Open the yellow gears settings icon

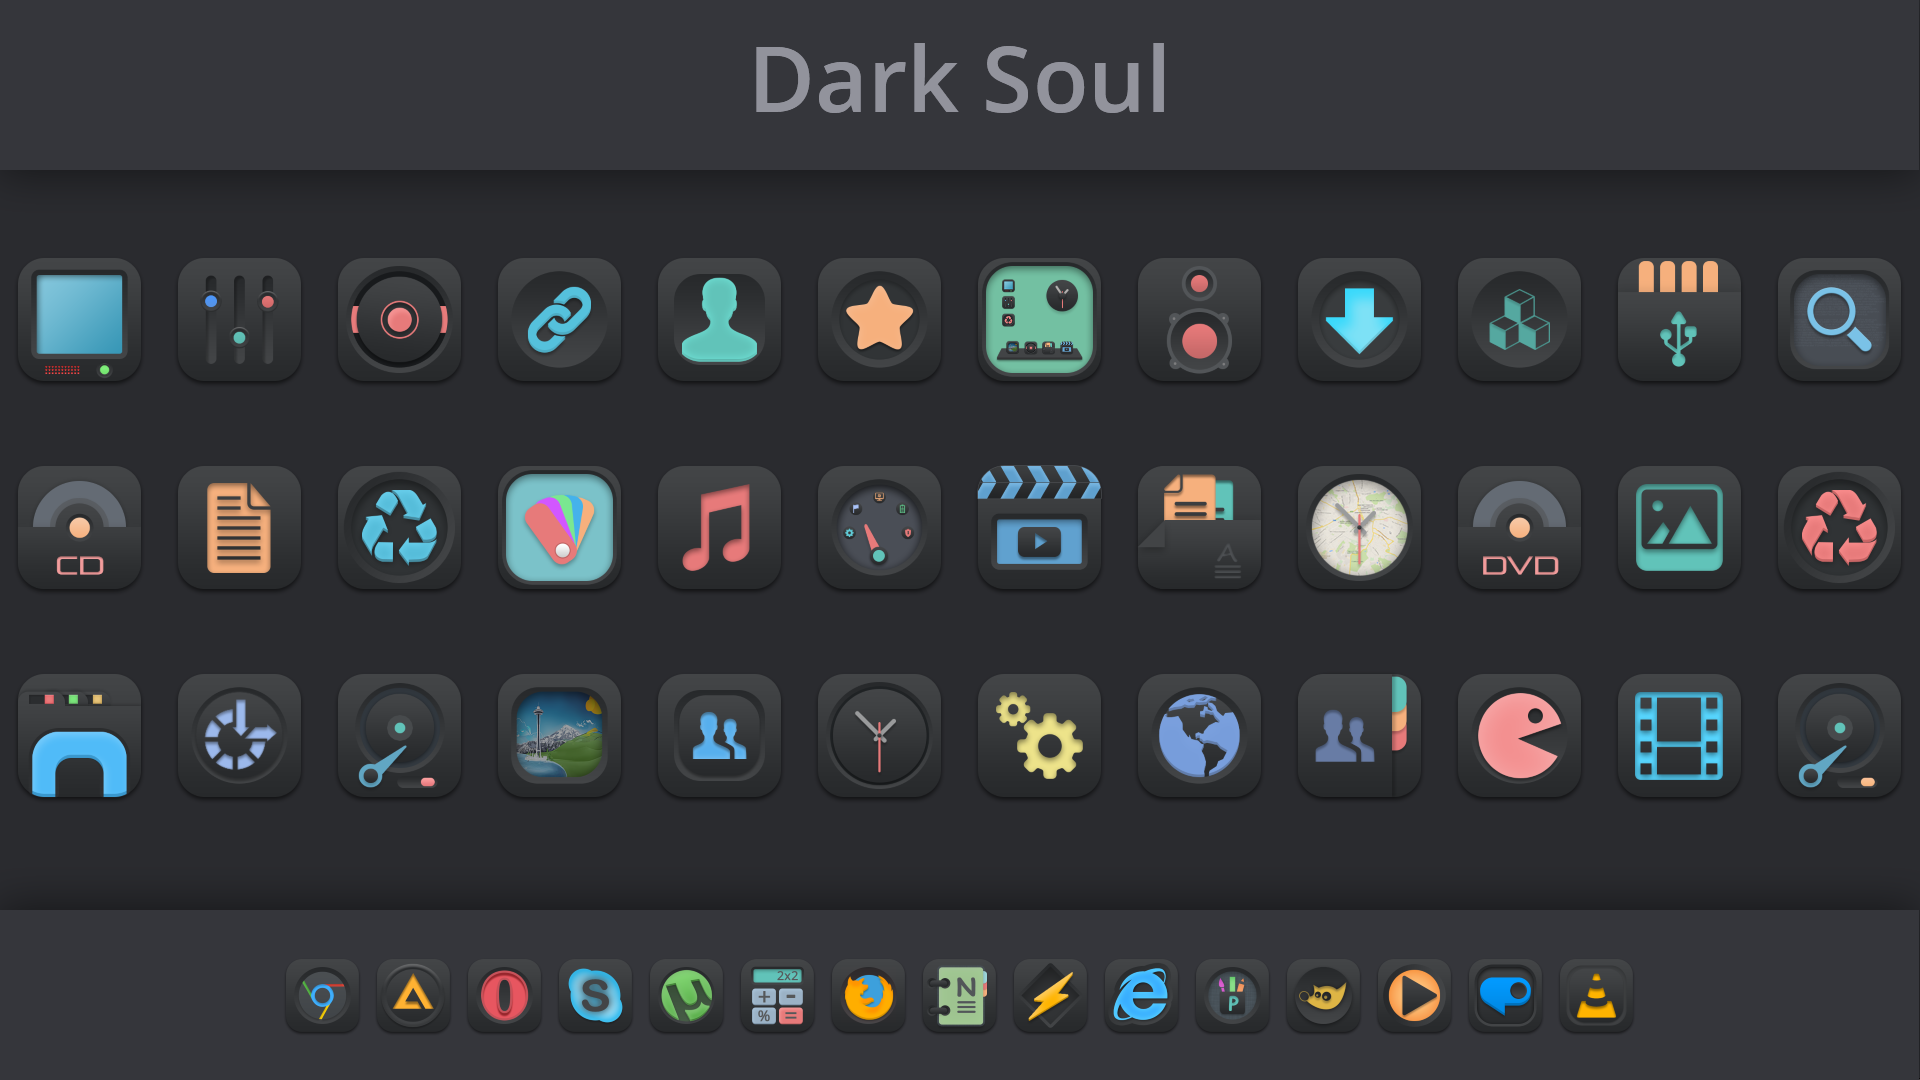tap(1039, 736)
